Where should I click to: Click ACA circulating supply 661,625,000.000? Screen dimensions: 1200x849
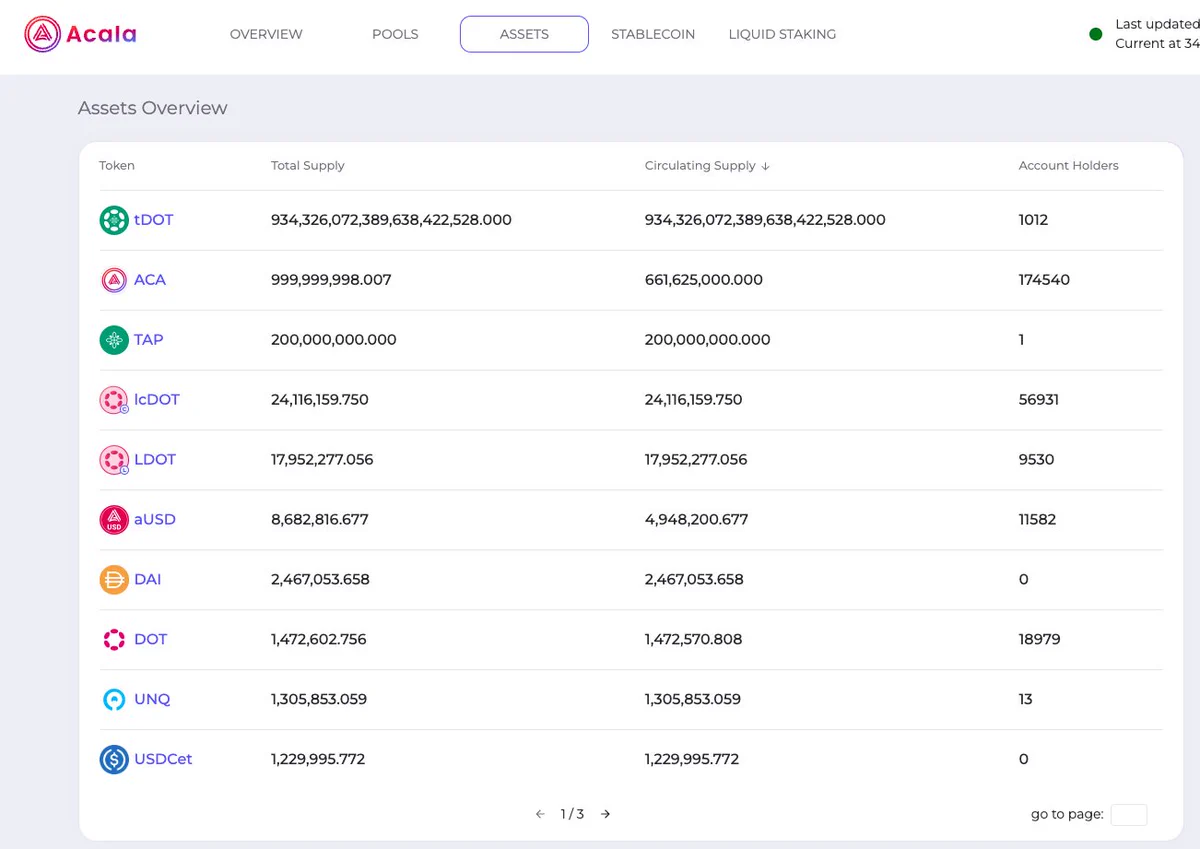(704, 280)
